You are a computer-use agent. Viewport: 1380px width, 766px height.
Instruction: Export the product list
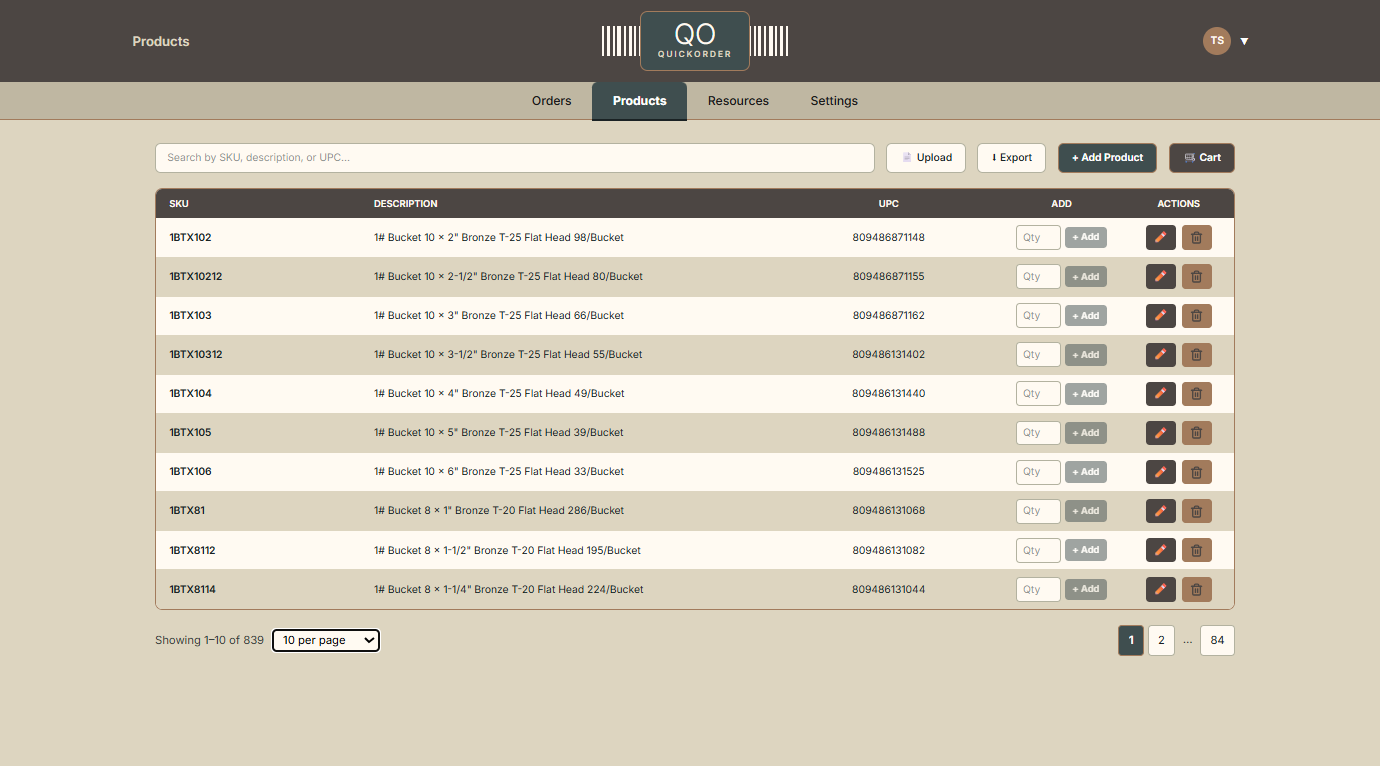[x=1011, y=158]
